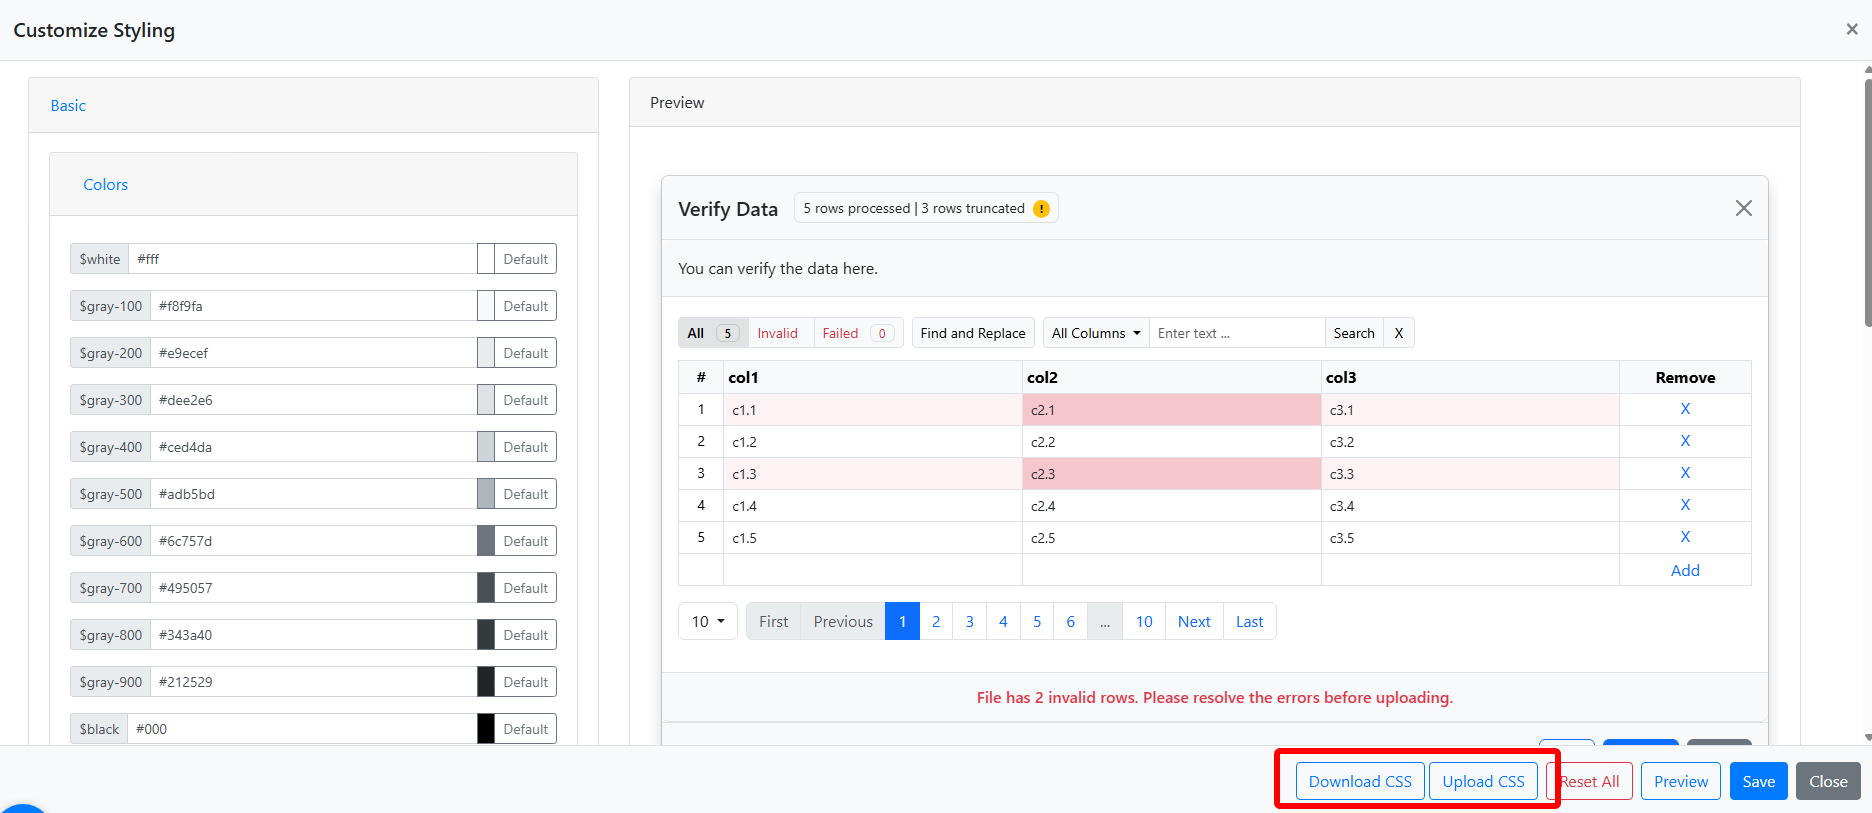Close the Customize Styling dialog with X

click(x=1852, y=29)
